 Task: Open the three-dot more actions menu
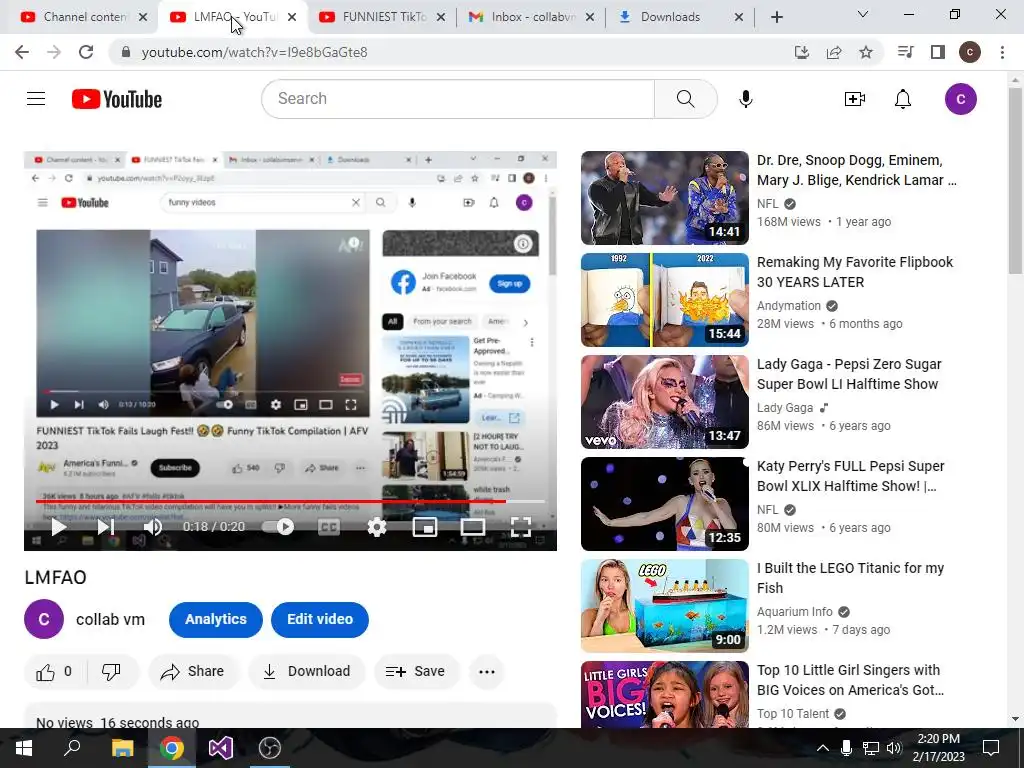(487, 671)
